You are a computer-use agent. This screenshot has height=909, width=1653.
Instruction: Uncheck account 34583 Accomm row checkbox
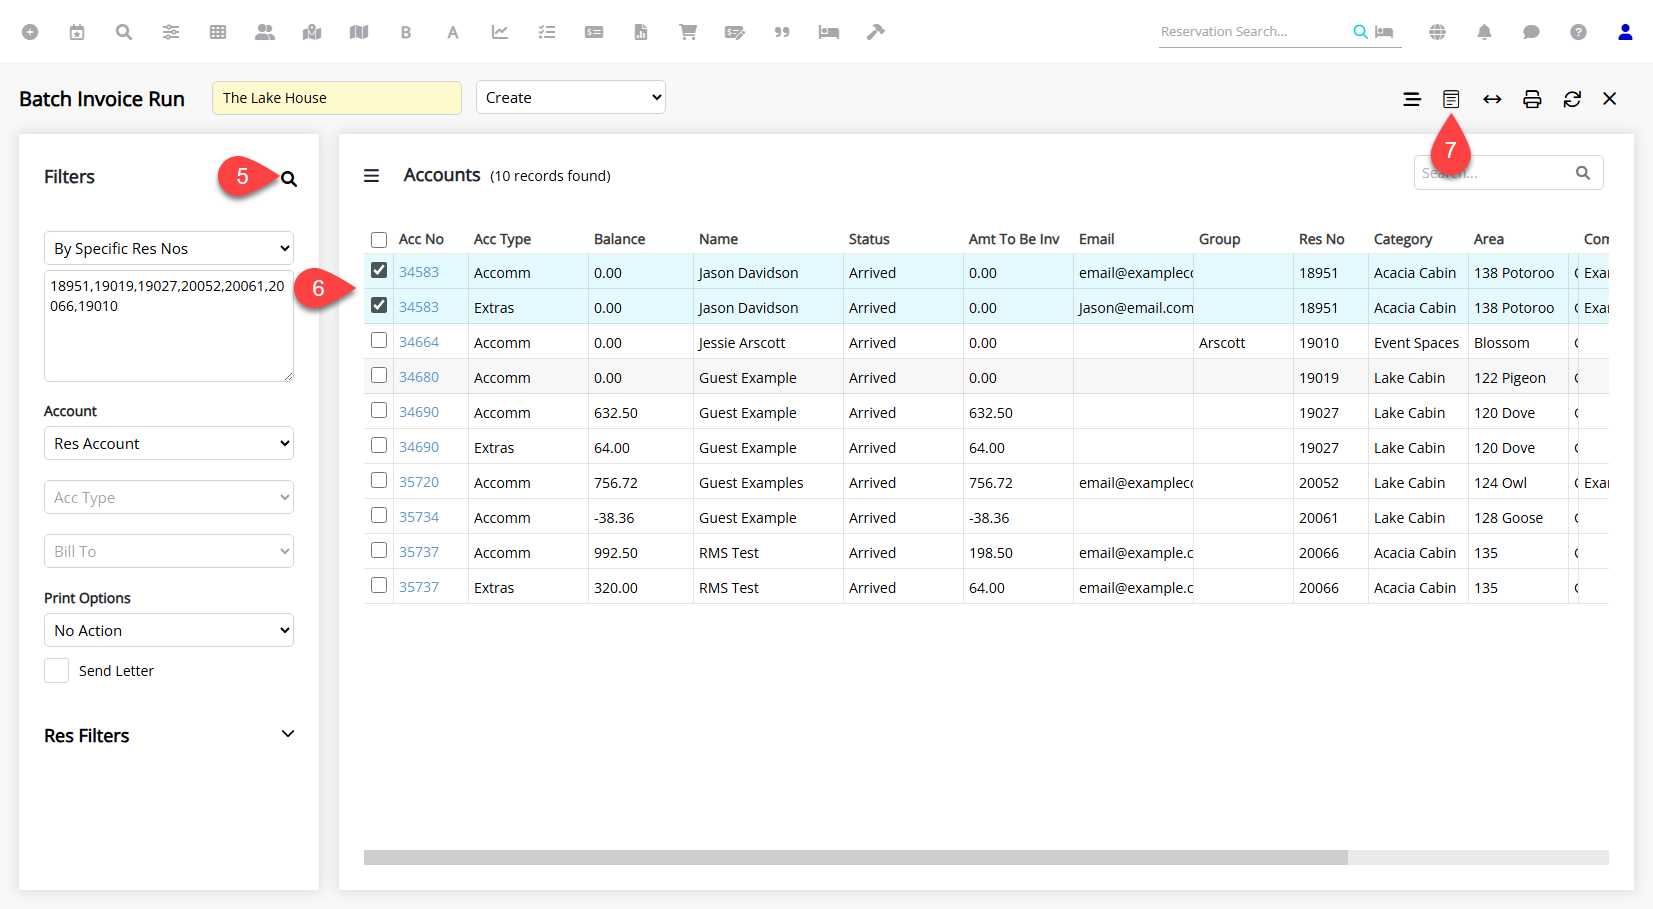coord(379,270)
